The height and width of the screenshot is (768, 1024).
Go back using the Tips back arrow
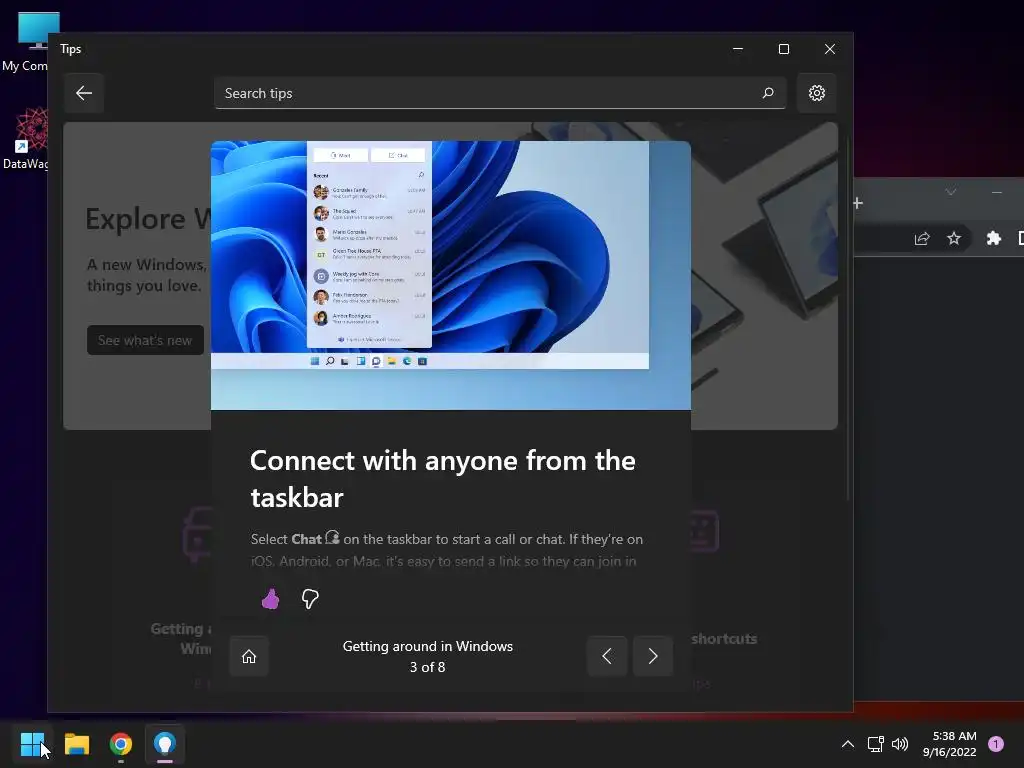click(84, 93)
